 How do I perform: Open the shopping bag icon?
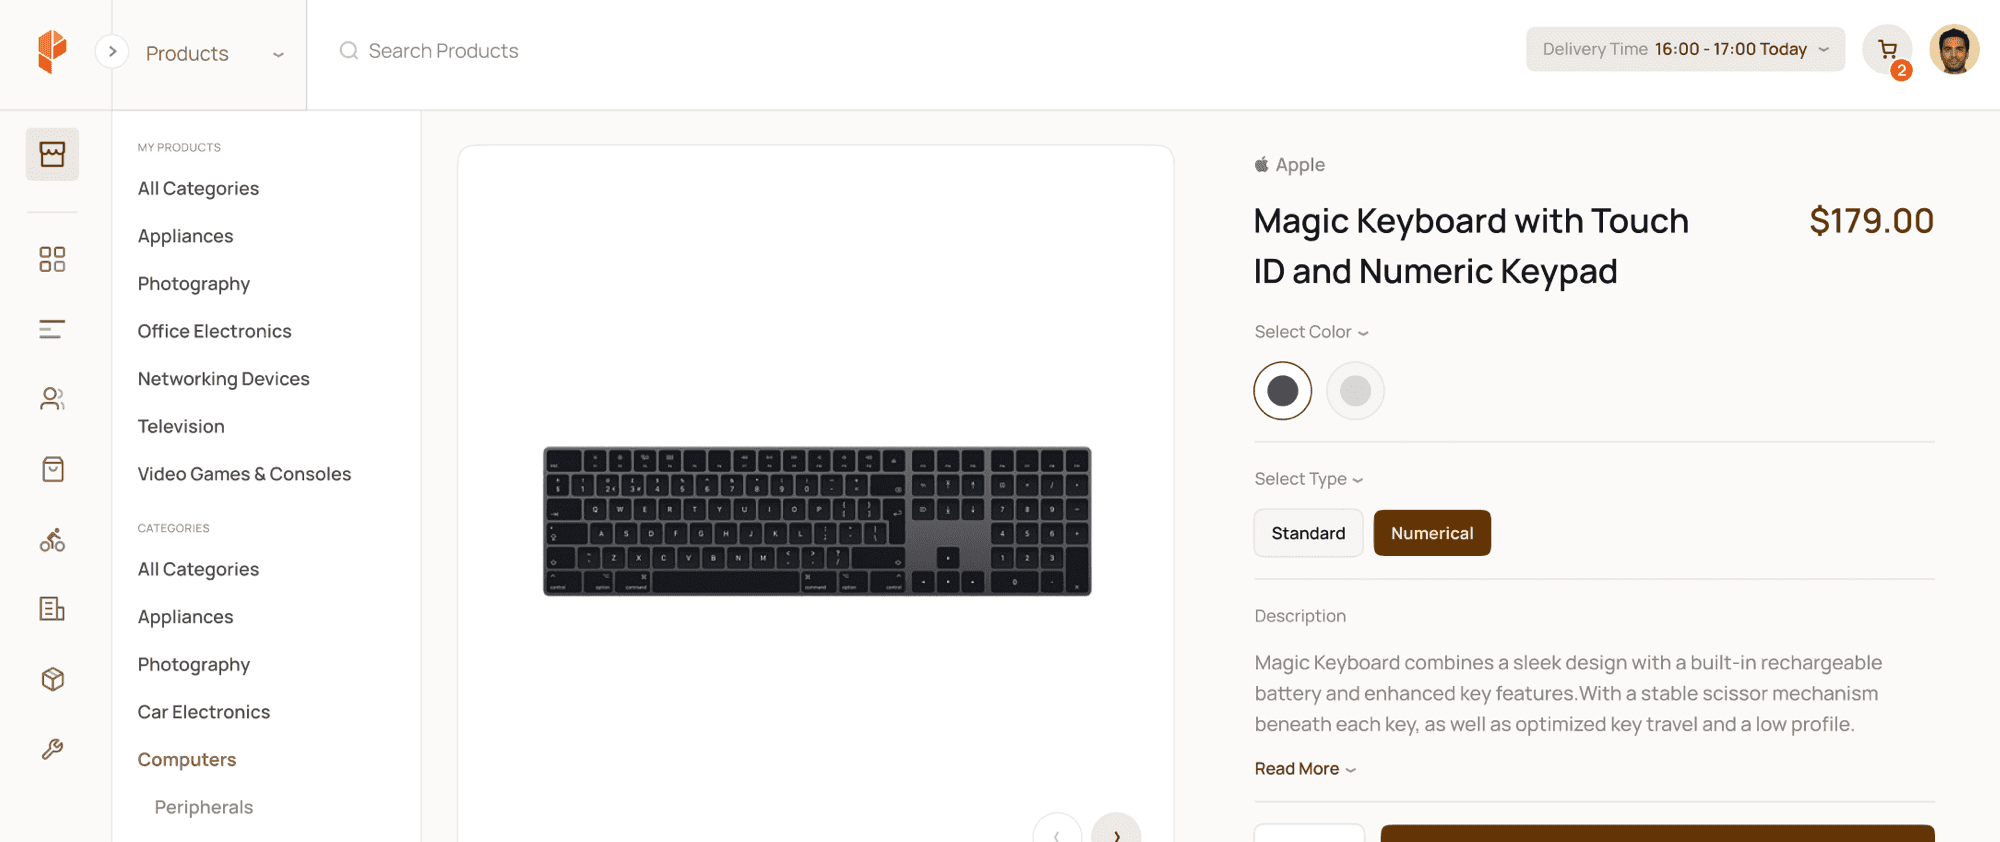pyautogui.click(x=52, y=469)
